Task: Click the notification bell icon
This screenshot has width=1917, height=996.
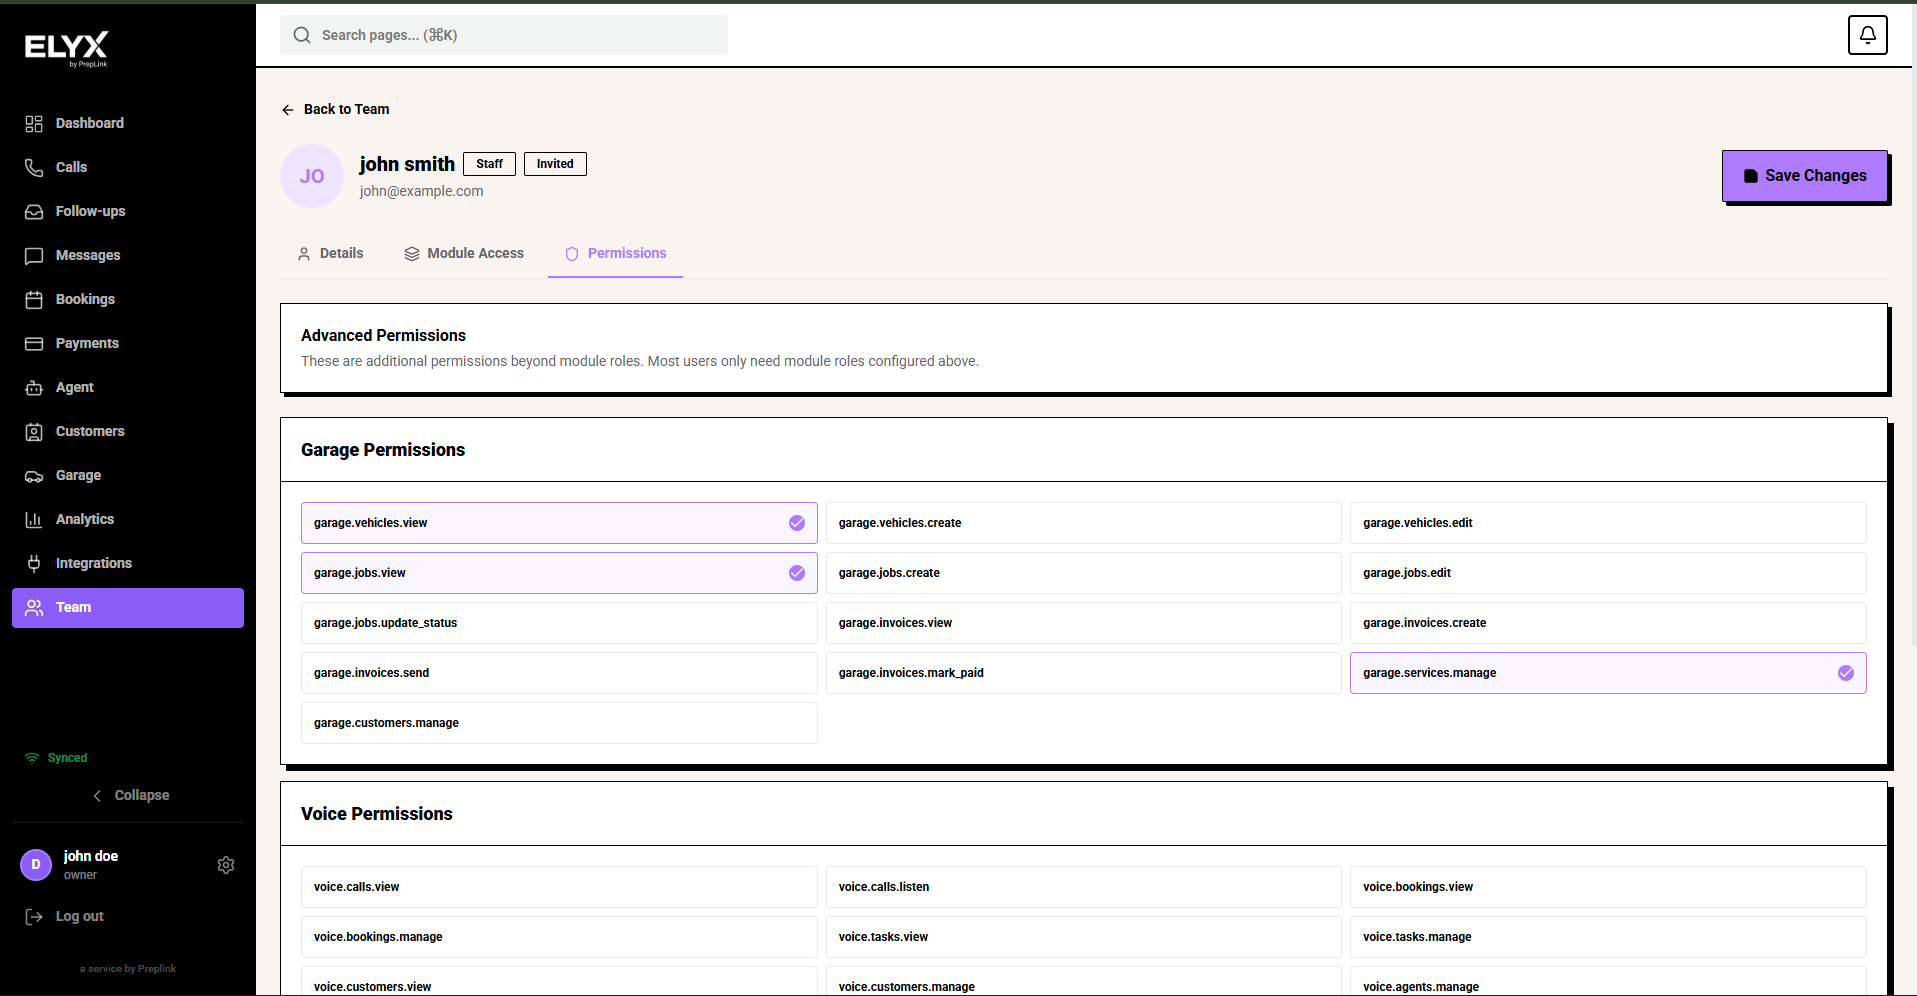Action: click(x=1867, y=35)
